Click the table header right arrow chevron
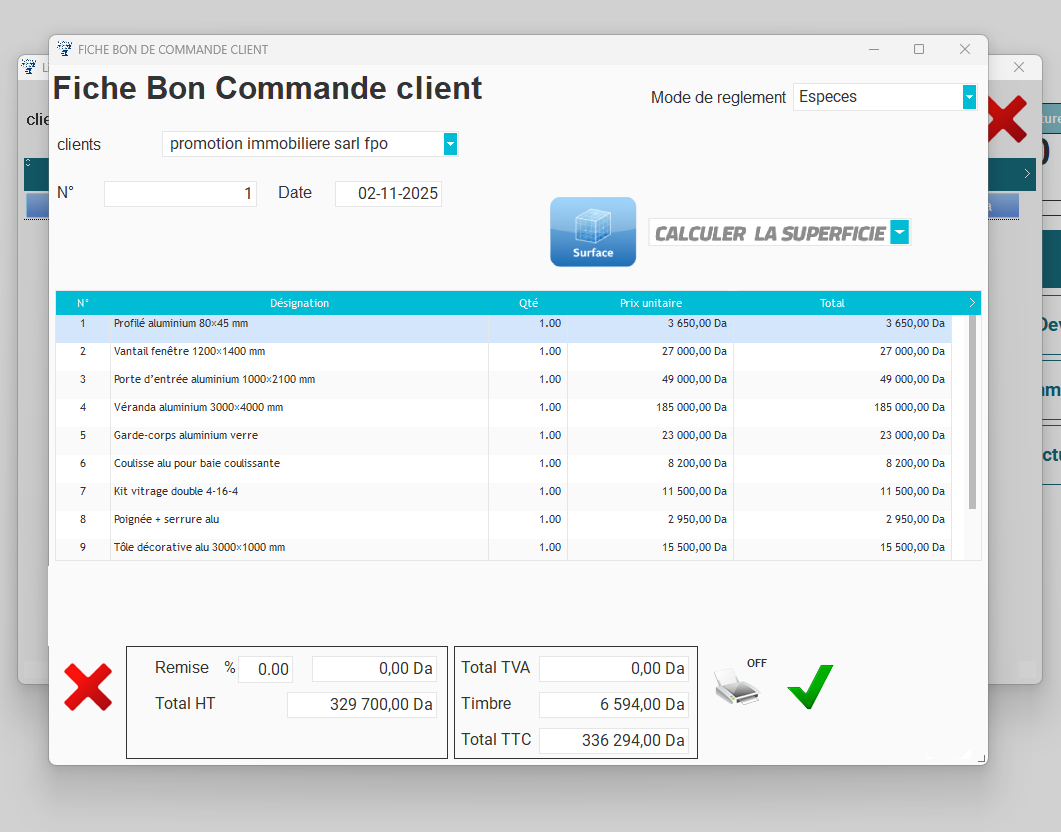The image size is (1061, 832). click(972, 303)
